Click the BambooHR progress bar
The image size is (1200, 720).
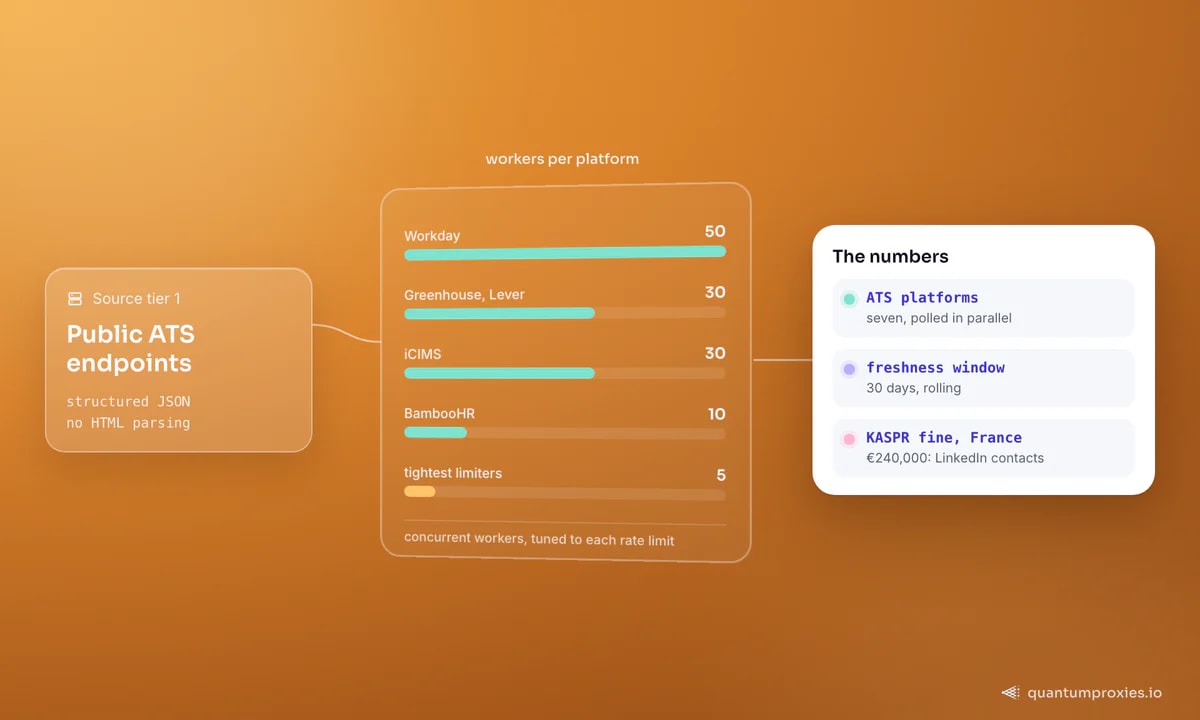click(x=565, y=432)
